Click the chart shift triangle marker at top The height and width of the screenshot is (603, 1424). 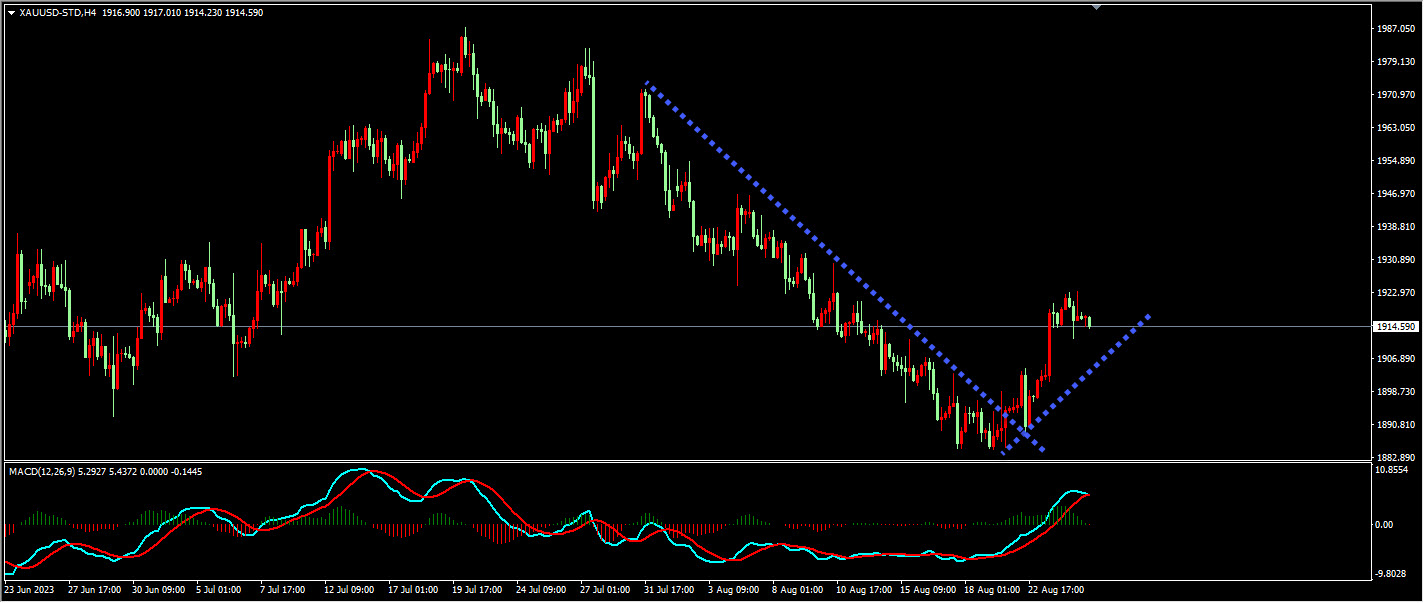coord(1097,7)
